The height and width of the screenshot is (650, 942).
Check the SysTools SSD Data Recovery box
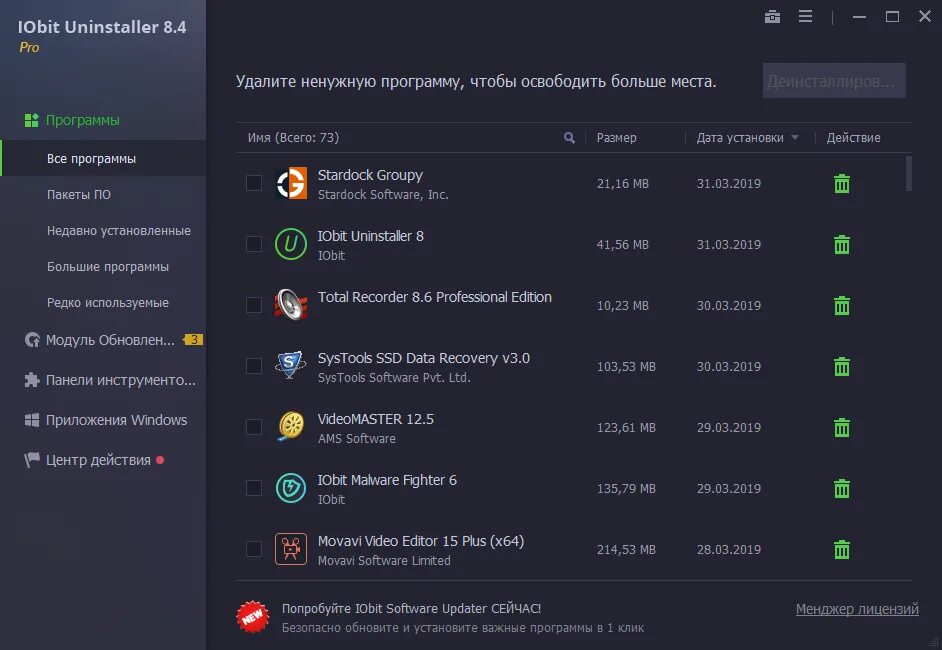pyautogui.click(x=254, y=366)
